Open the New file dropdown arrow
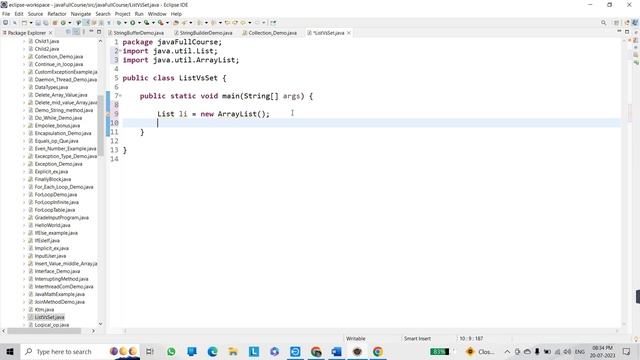 click(31, 22)
